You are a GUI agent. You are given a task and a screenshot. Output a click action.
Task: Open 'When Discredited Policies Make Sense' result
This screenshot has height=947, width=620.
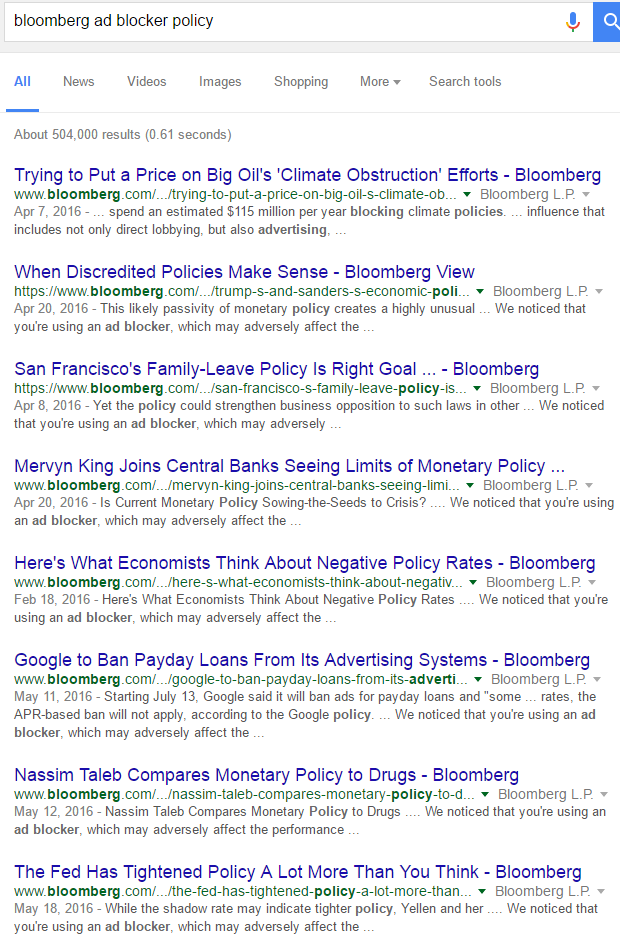244,272
